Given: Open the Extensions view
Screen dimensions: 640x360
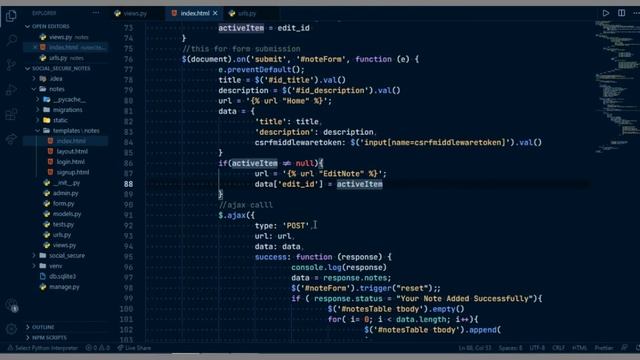Looking at the screenshot, I should click(11, 114).
